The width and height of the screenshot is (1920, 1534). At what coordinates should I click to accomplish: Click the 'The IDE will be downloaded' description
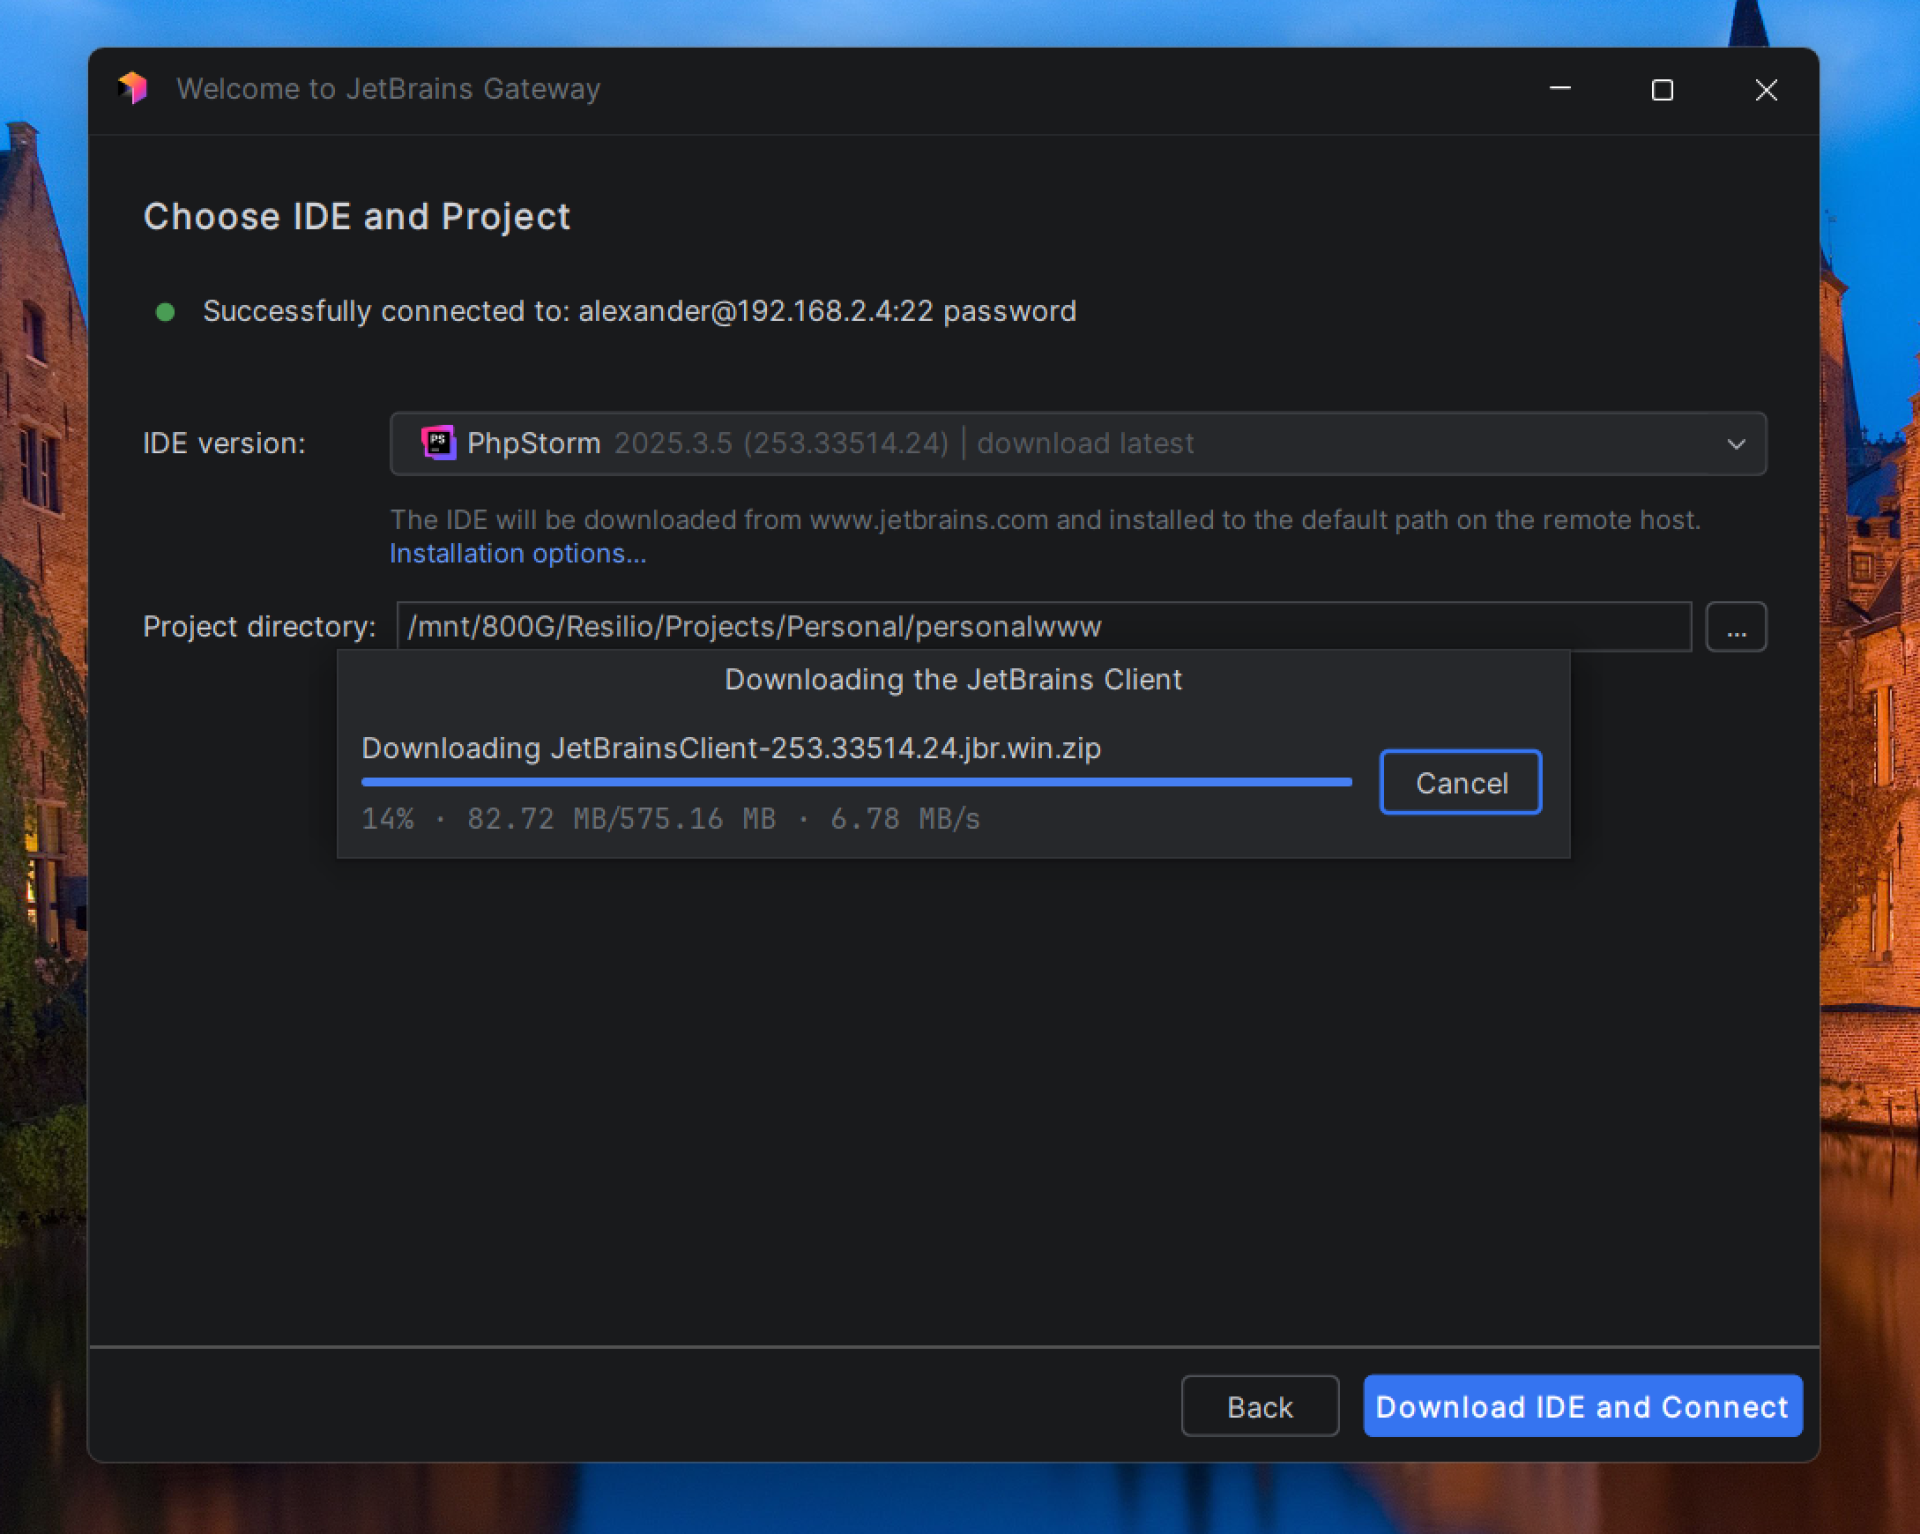(1045, 520)
